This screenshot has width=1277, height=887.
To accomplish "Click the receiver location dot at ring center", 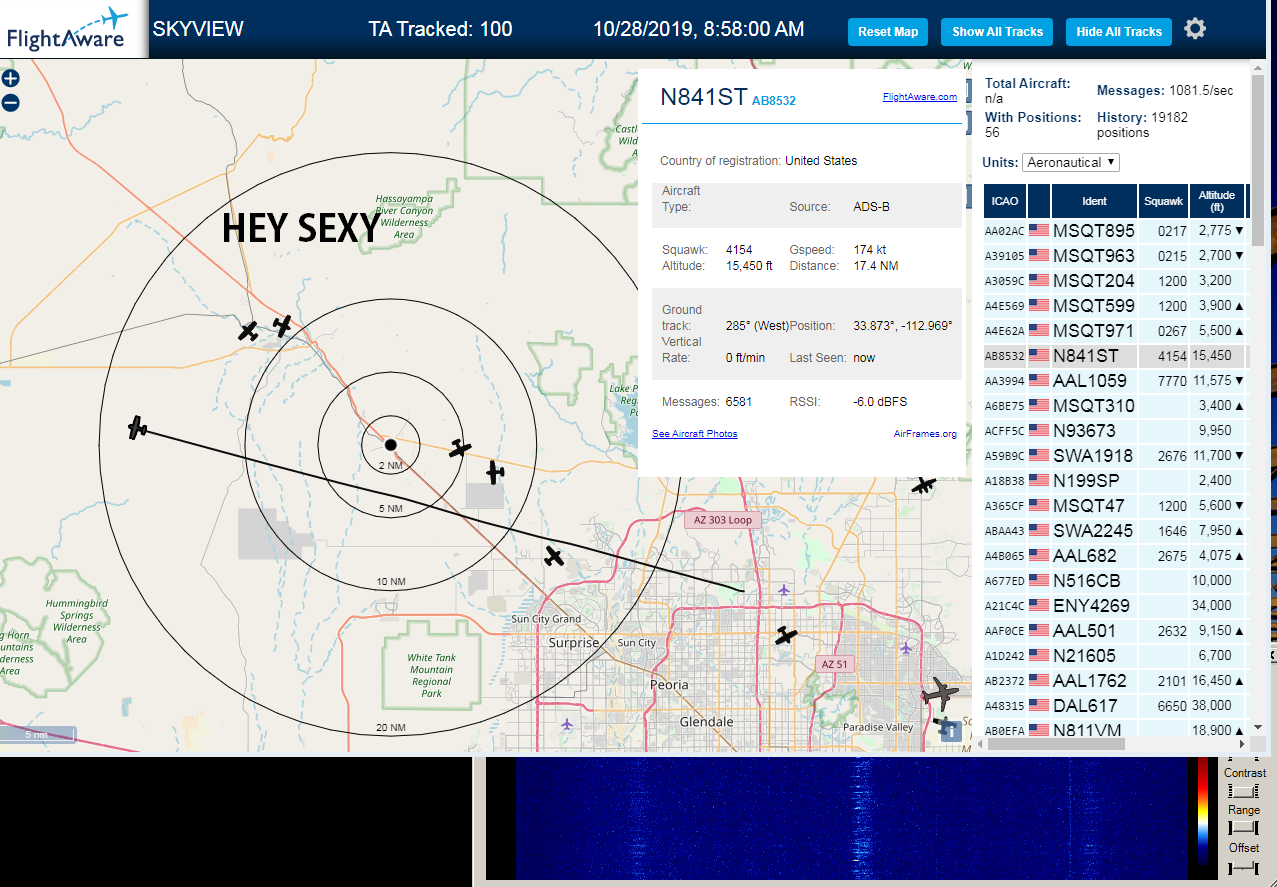I will 391,444.
